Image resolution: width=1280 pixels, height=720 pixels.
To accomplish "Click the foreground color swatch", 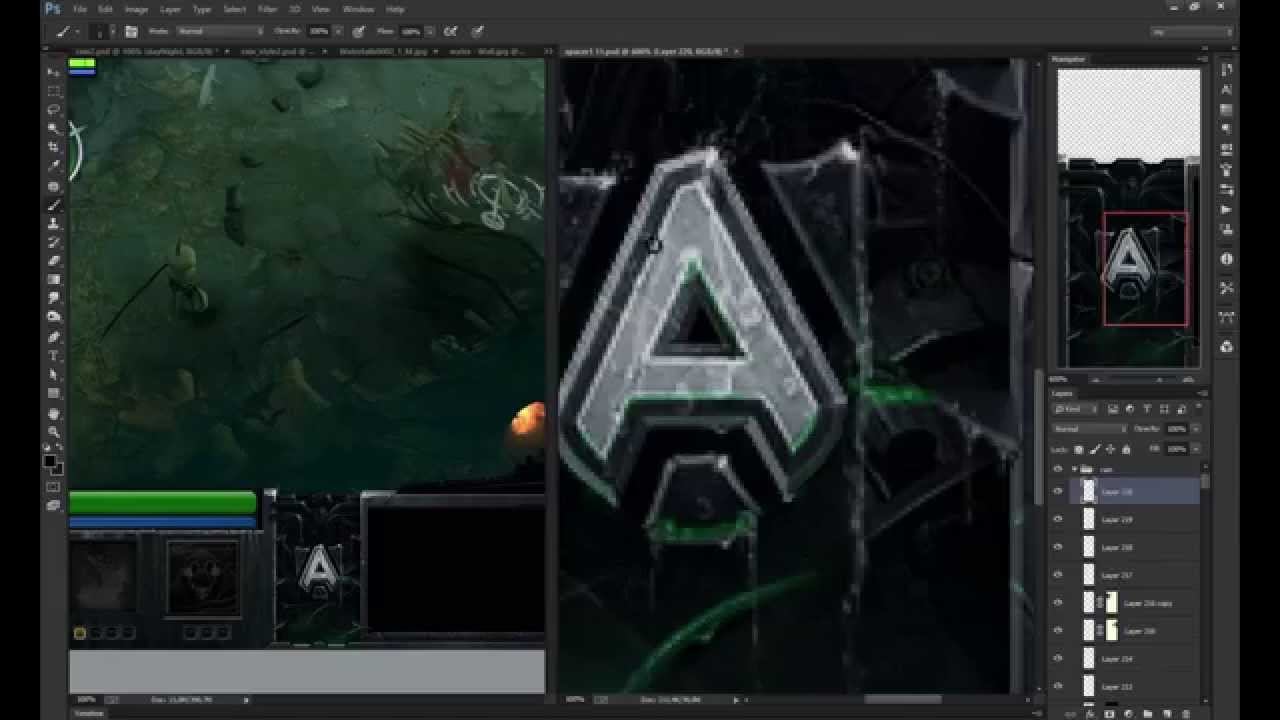I will [50, 461].
